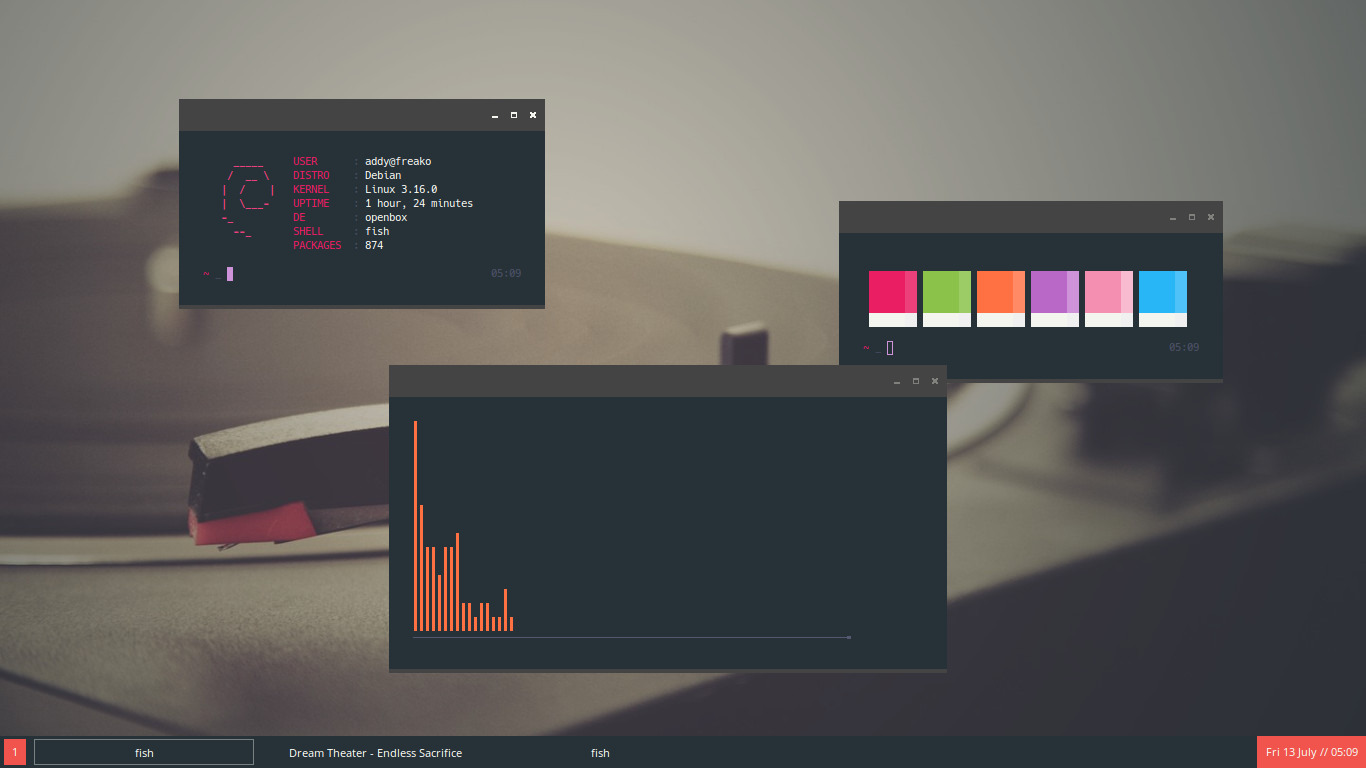The width and height of the screenshot is (1366, 768).
Task: Click the 05:09 timestamp in system info terminal
Action: pos(506,273)
